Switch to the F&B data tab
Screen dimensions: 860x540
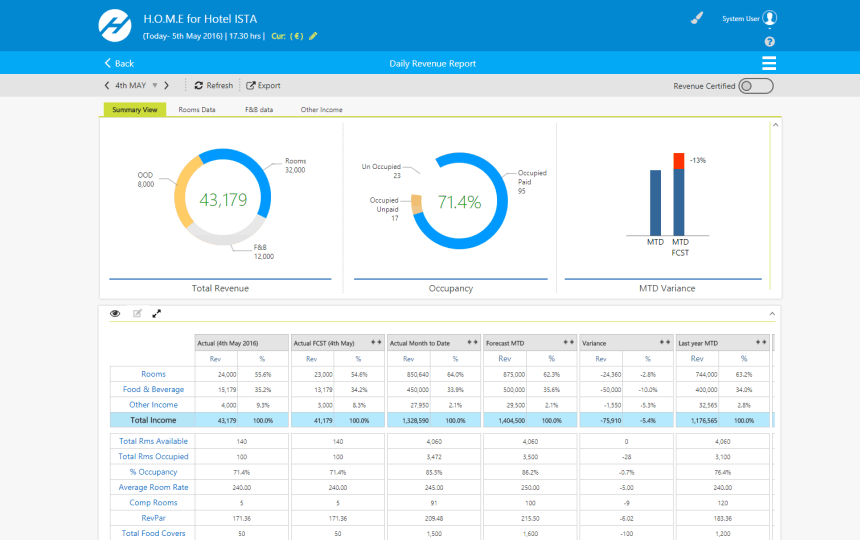pos(259,110)
